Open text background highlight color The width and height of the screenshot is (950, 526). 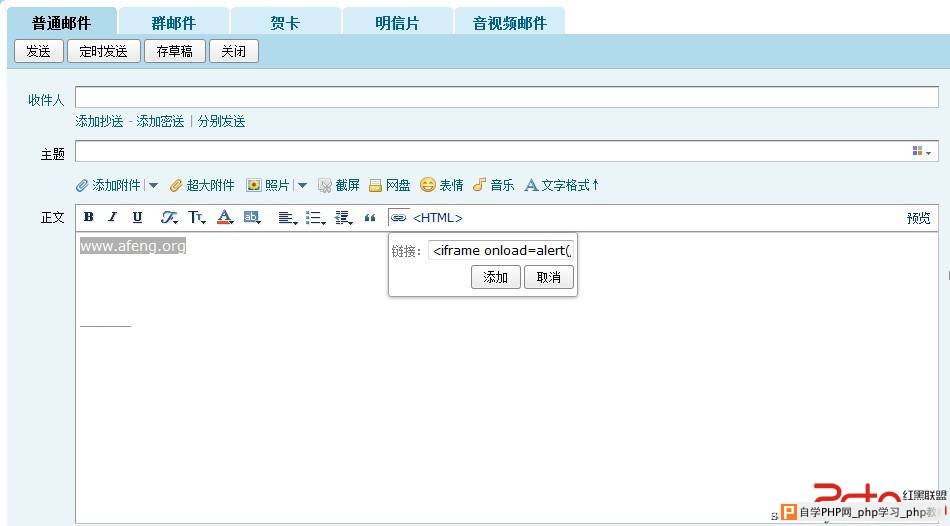[x=251, y=217]
